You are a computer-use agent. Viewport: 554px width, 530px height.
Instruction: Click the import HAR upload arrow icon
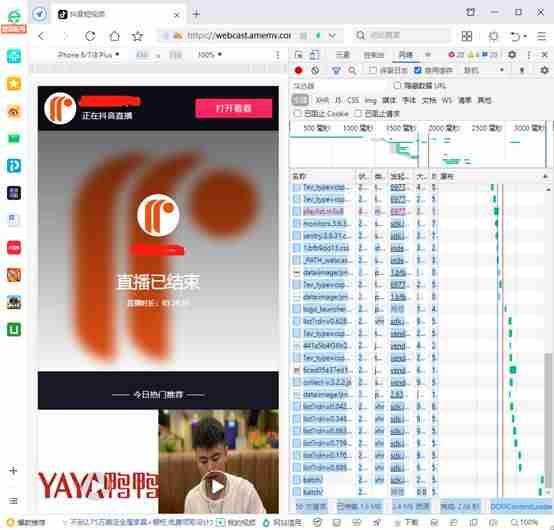click(x=522, y=70)
